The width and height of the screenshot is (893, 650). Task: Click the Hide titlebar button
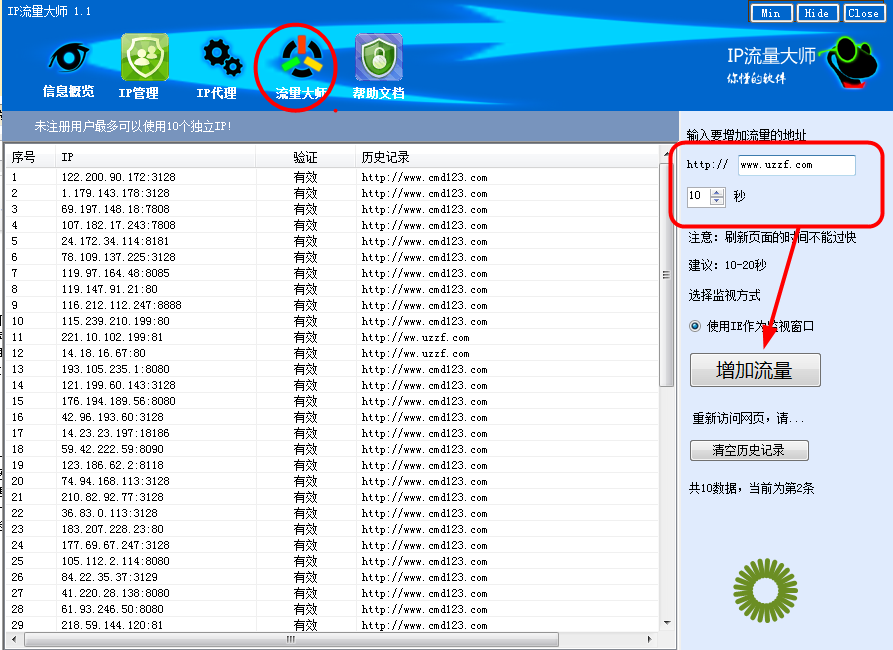[x=820, y=13]
